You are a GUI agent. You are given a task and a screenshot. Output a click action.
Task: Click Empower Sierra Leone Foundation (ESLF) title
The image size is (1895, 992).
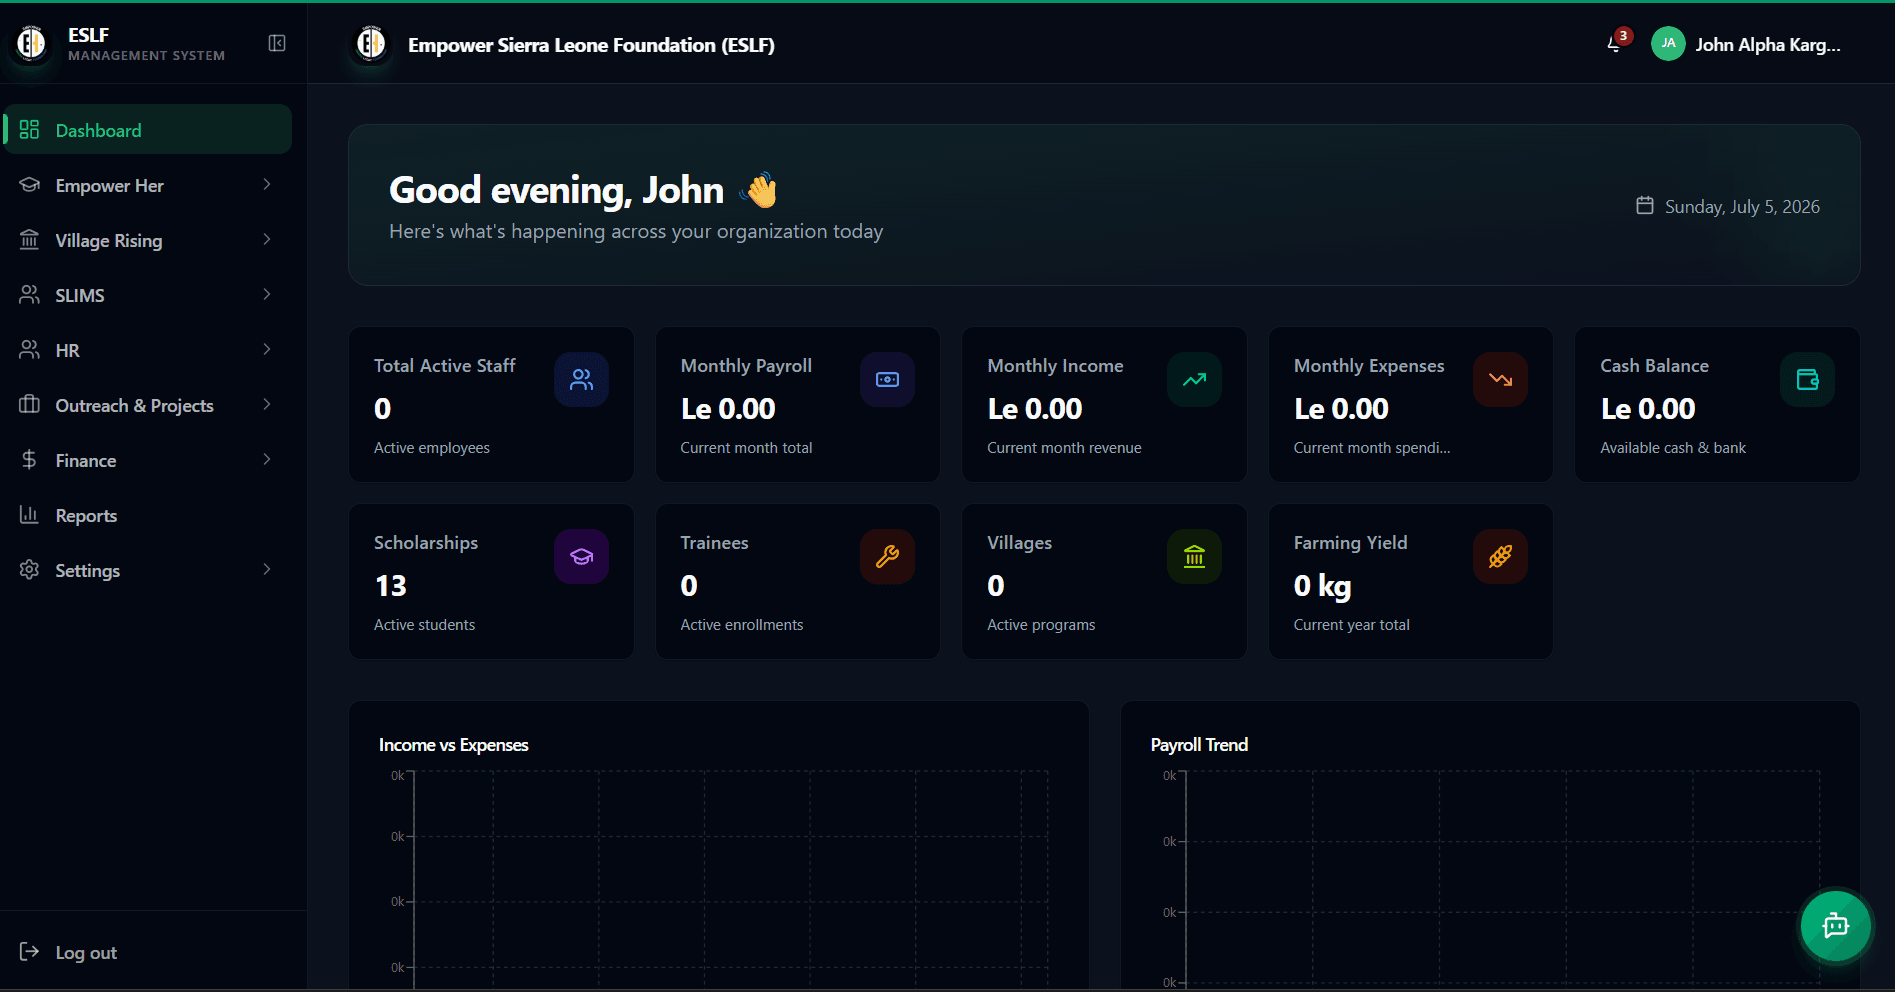click(591, 44)
